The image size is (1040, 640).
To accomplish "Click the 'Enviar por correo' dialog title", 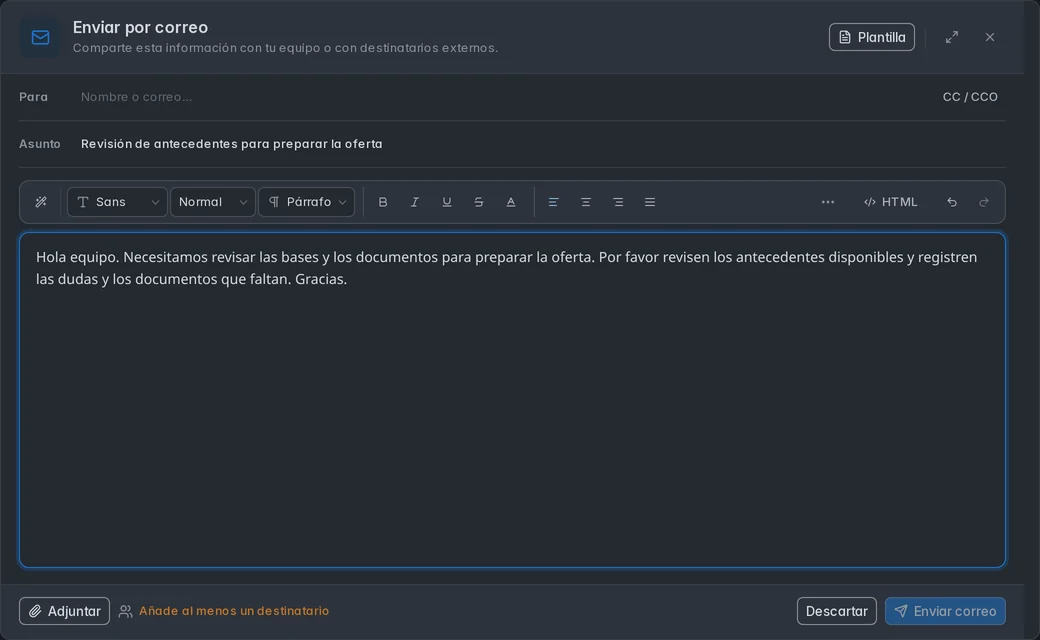I will click(x=140, y=27).
